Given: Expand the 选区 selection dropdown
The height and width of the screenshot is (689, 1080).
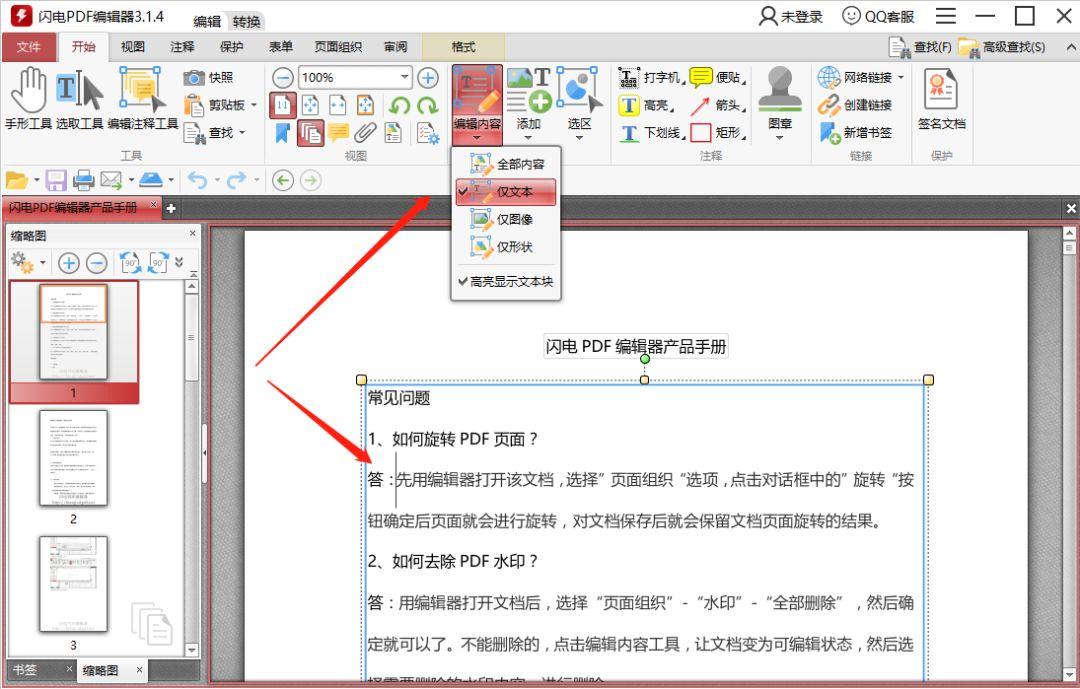Looking at the screenshot, I should click(x=579, y=138).
